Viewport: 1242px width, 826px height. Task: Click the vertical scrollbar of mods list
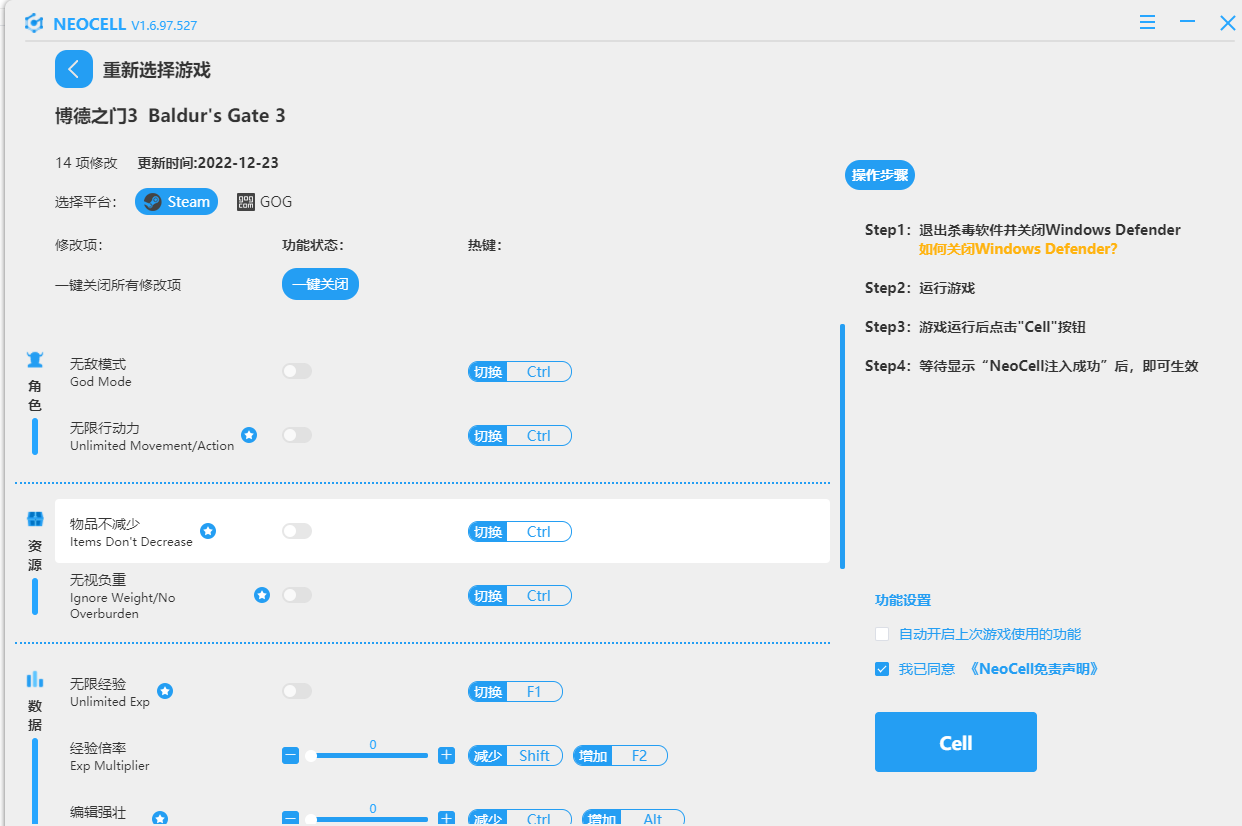click(842, 445)
